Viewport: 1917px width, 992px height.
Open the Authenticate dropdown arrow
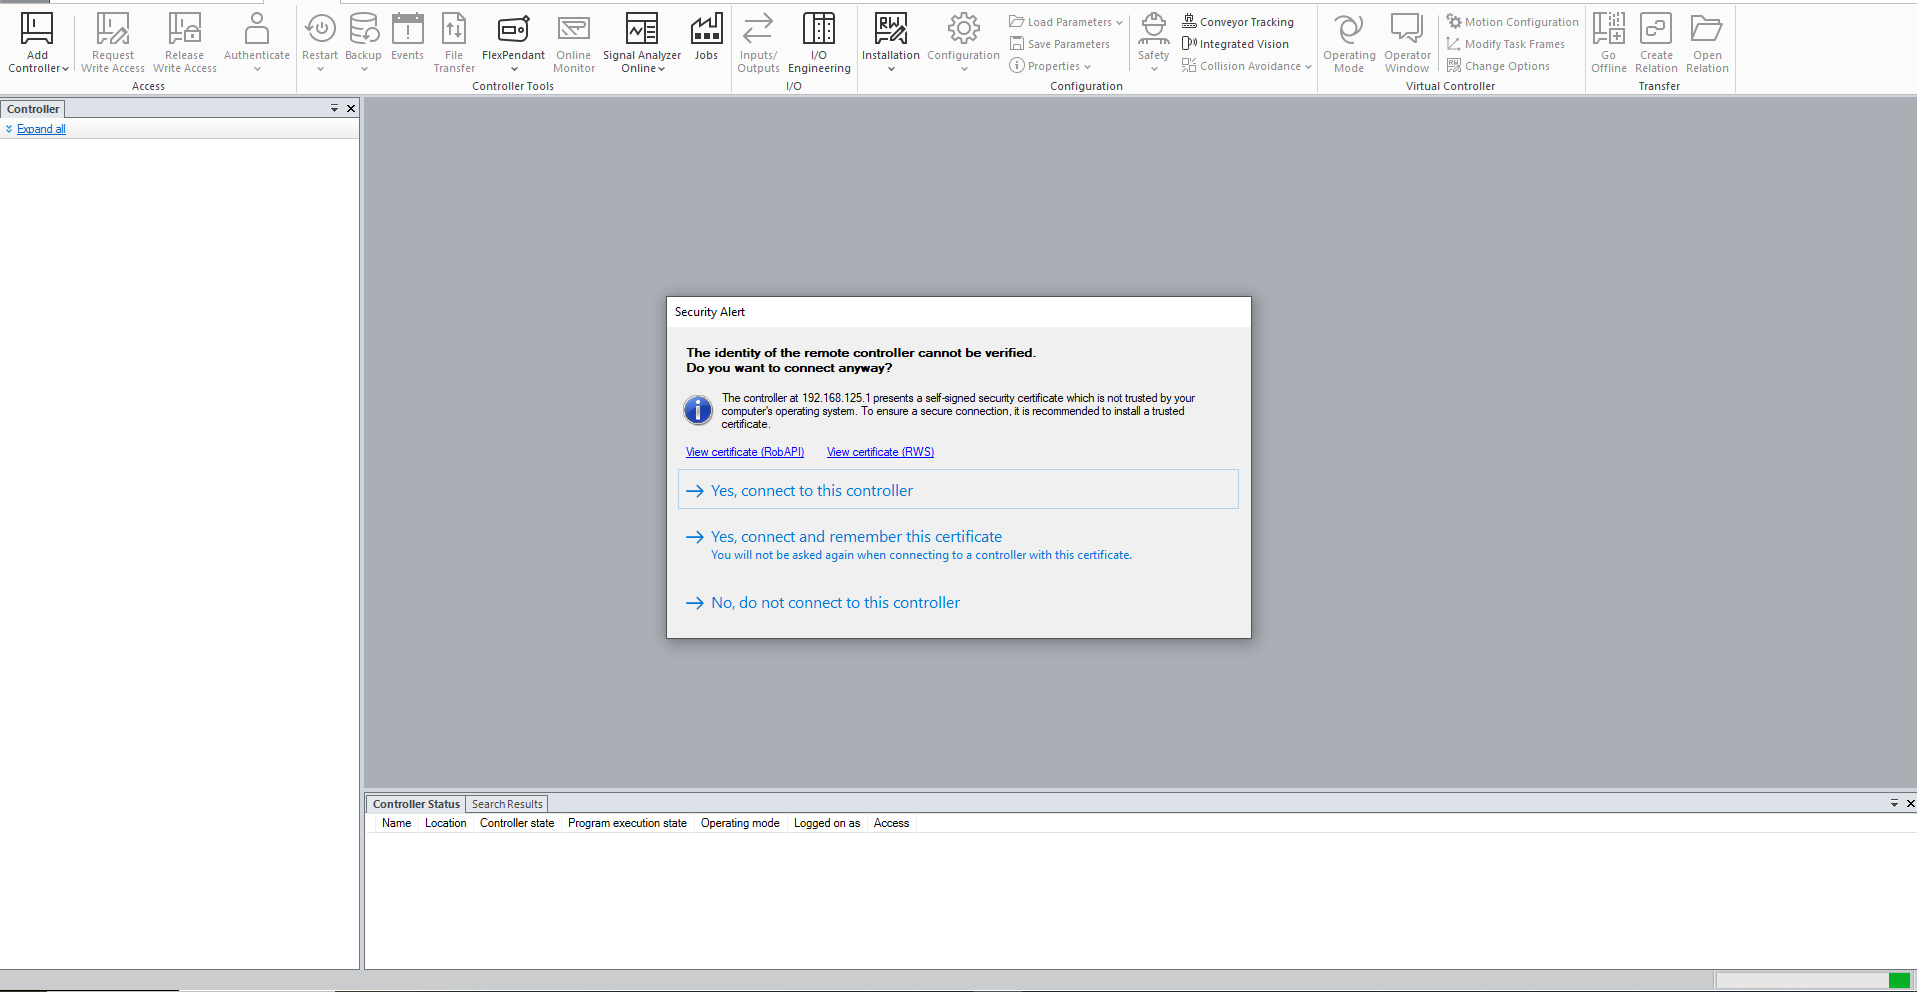(257, 69)
